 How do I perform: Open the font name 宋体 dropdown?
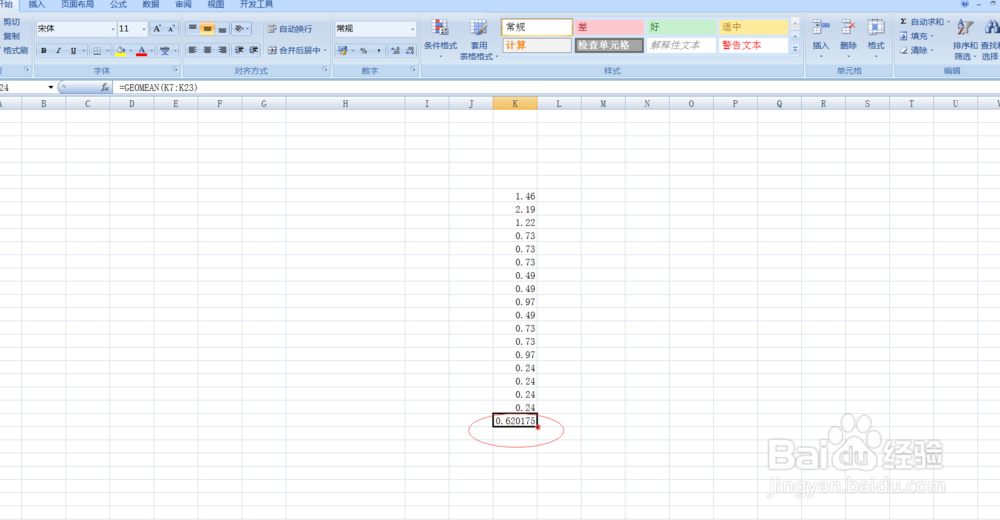coord(113,29)
